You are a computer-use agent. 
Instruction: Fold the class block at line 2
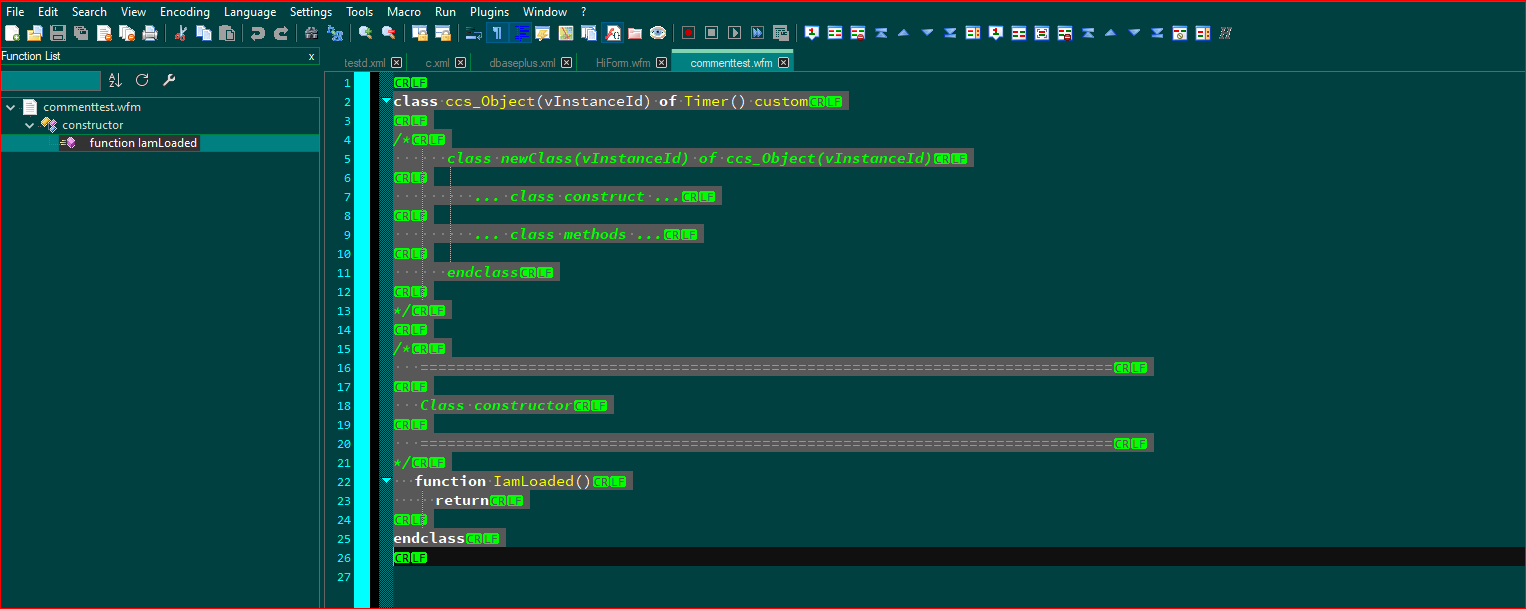[x=386, y=101]
